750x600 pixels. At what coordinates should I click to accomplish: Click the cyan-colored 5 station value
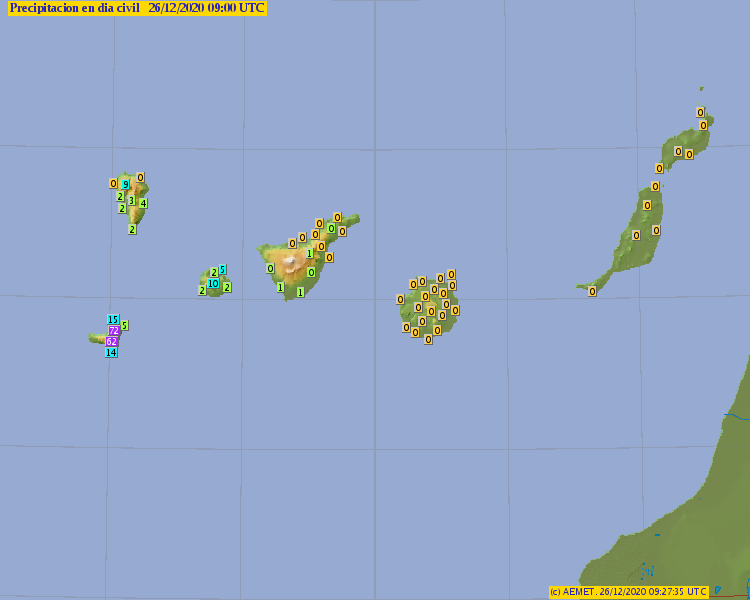[x=222, y=269]
